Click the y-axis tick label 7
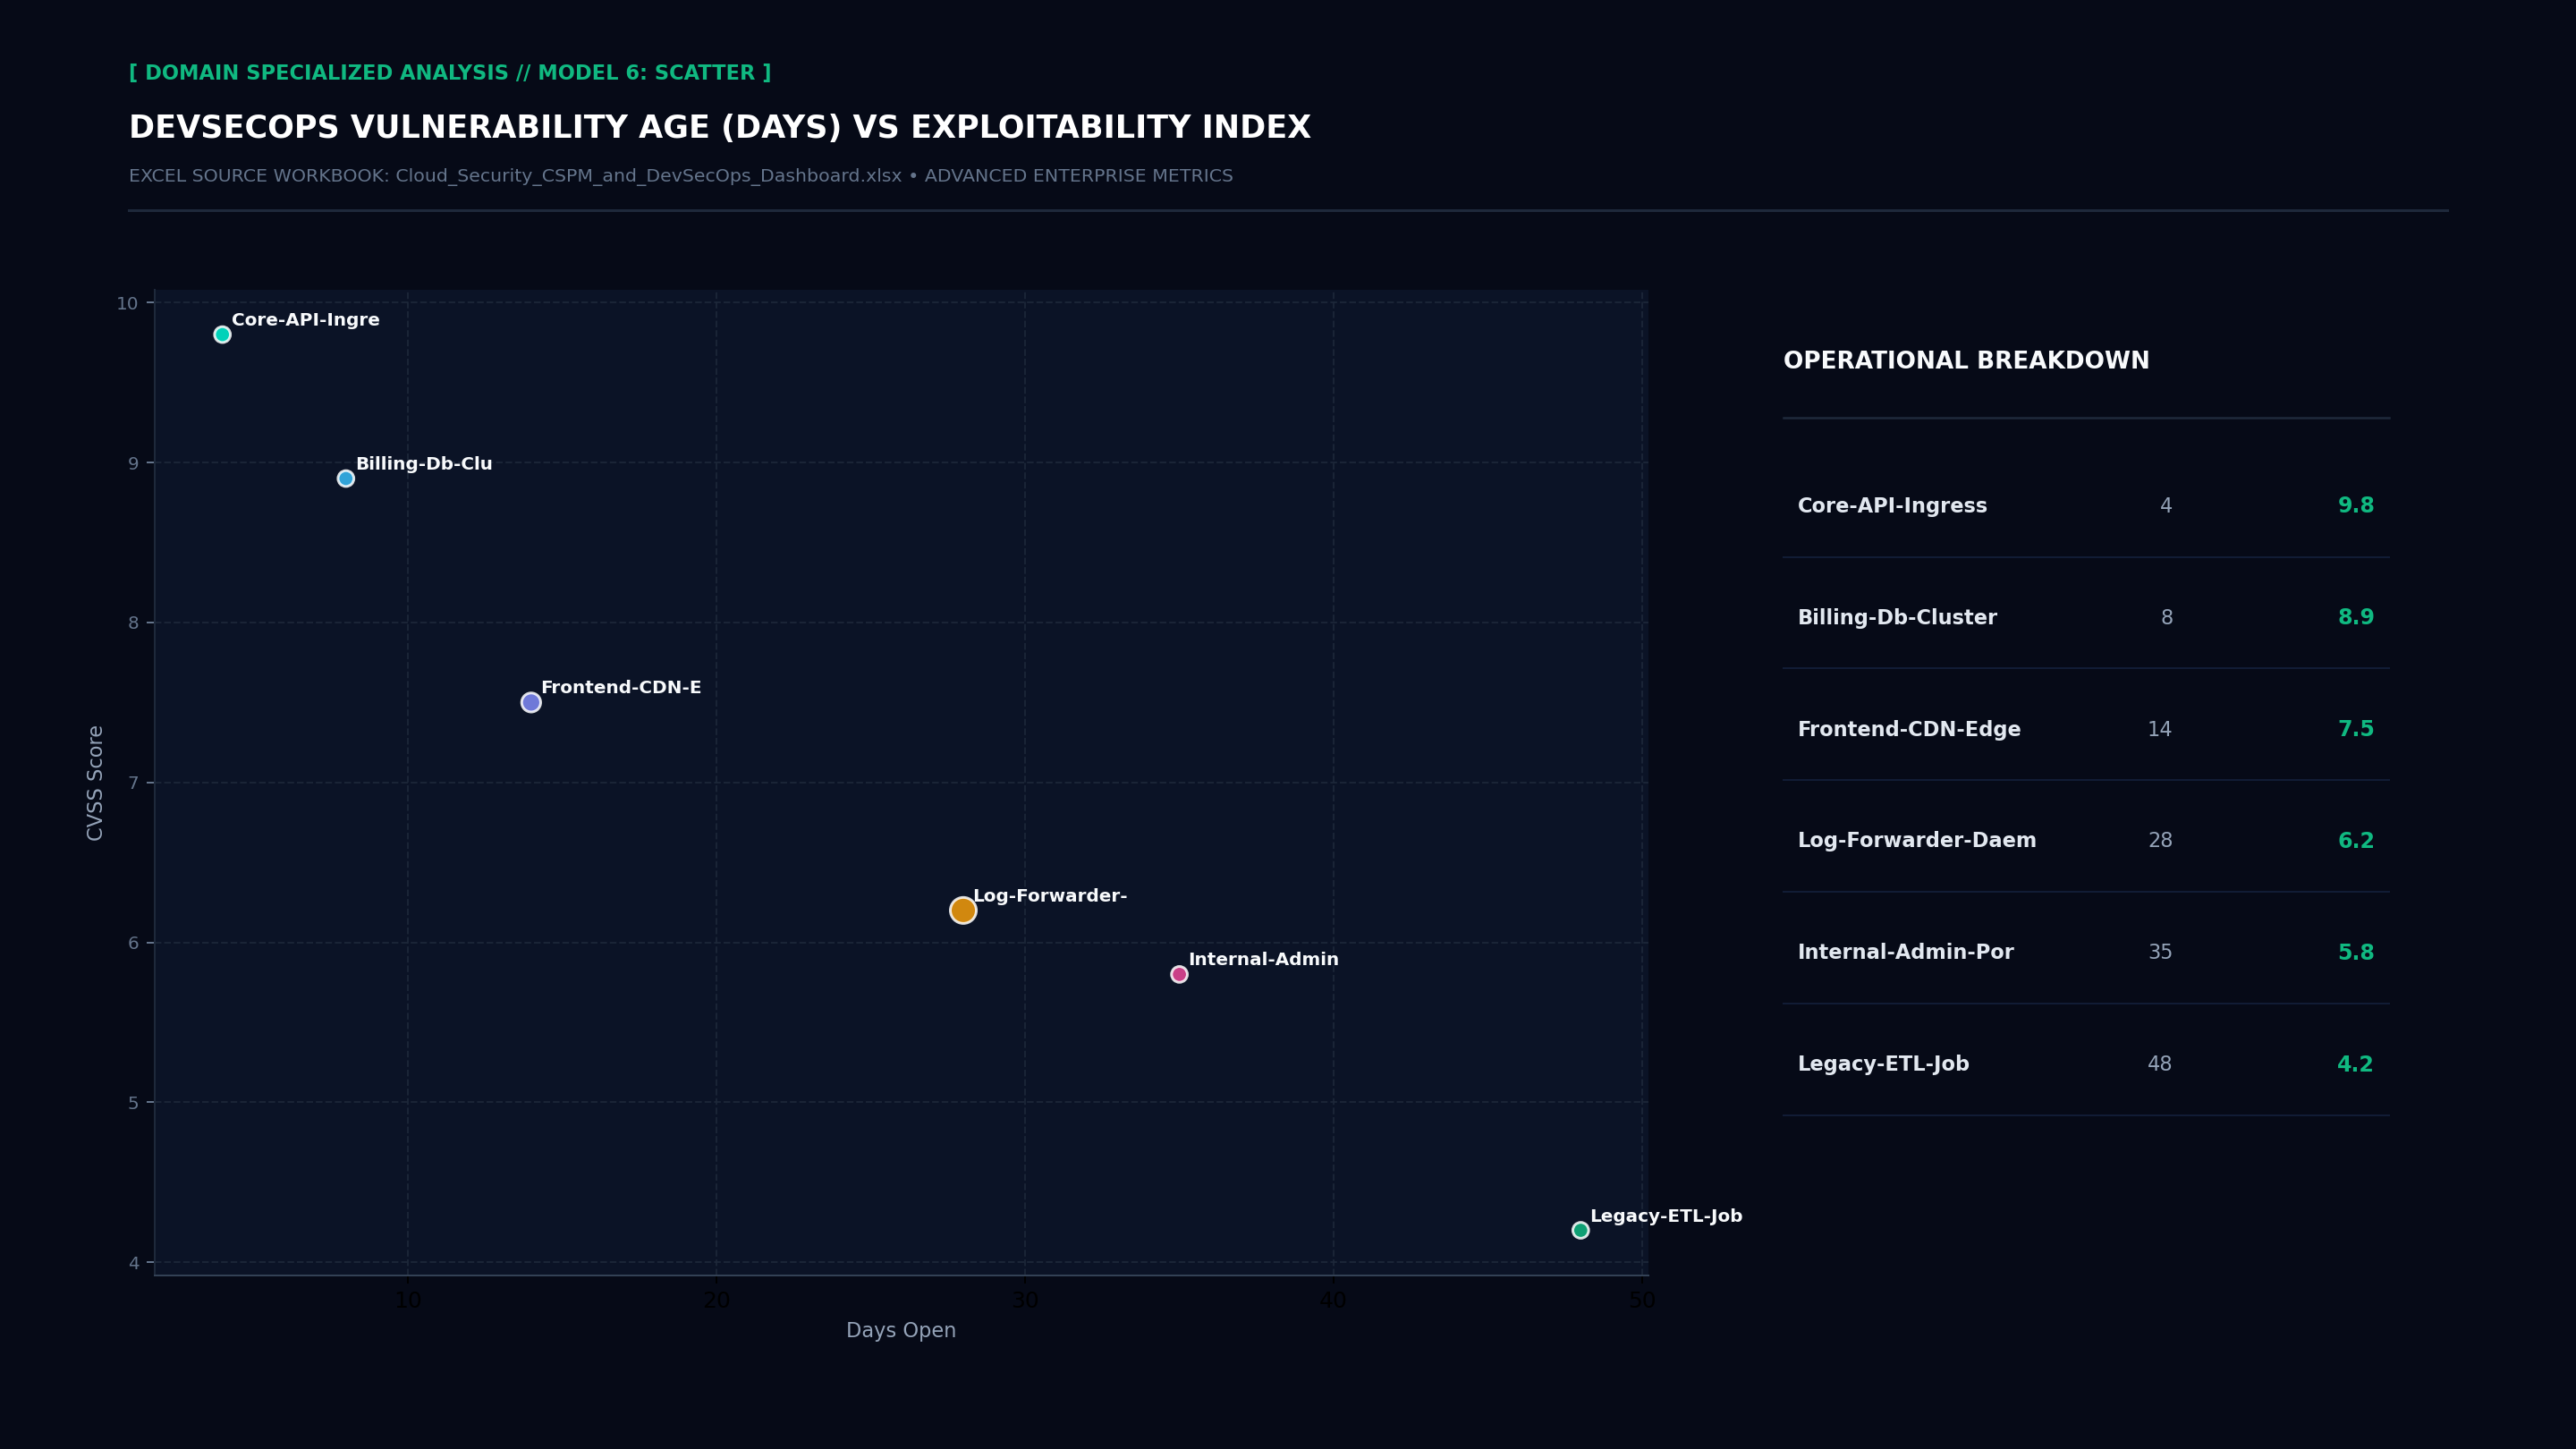 pyautogui.click(x=133, y=783)
